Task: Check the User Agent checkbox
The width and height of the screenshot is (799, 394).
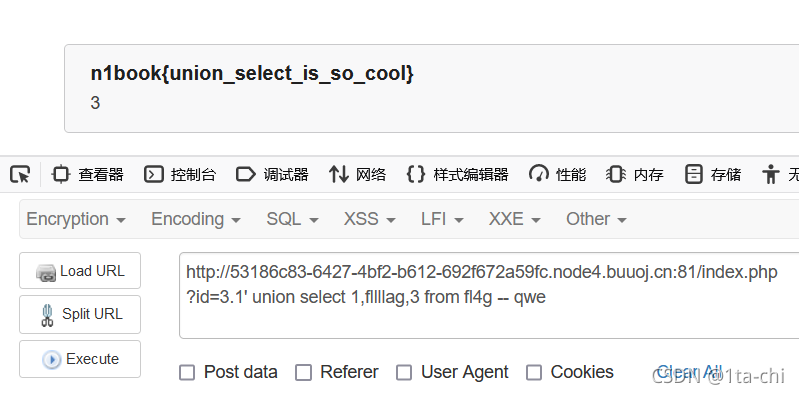Action: (x=404, y=373)
